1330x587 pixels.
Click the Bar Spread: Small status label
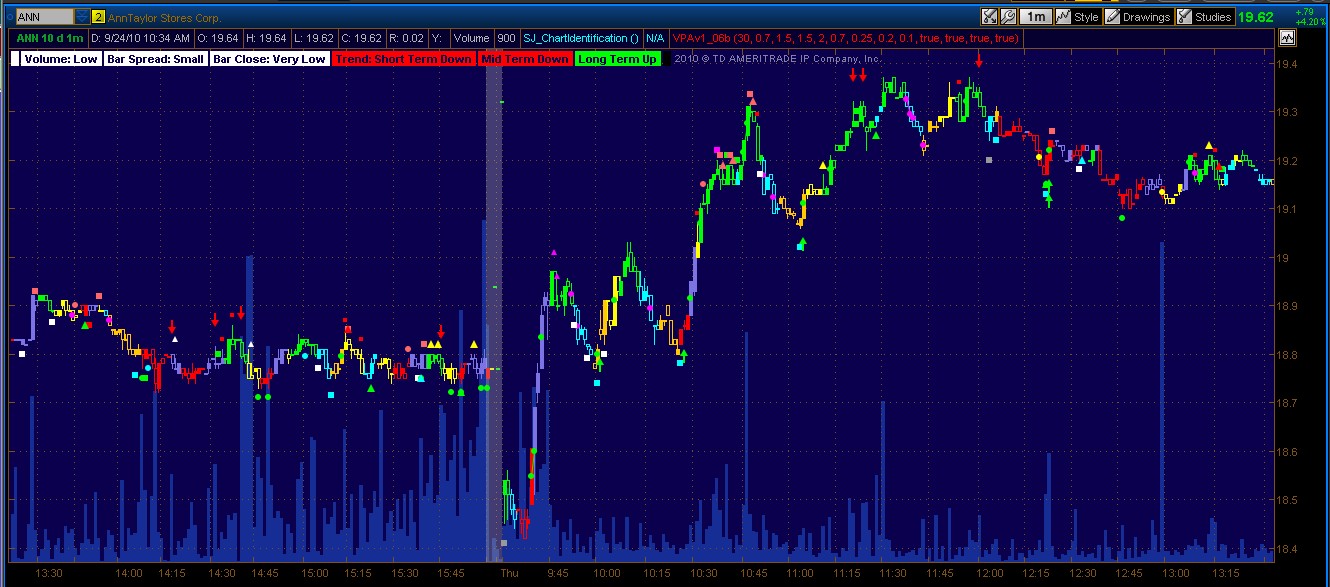pos(157,59)
